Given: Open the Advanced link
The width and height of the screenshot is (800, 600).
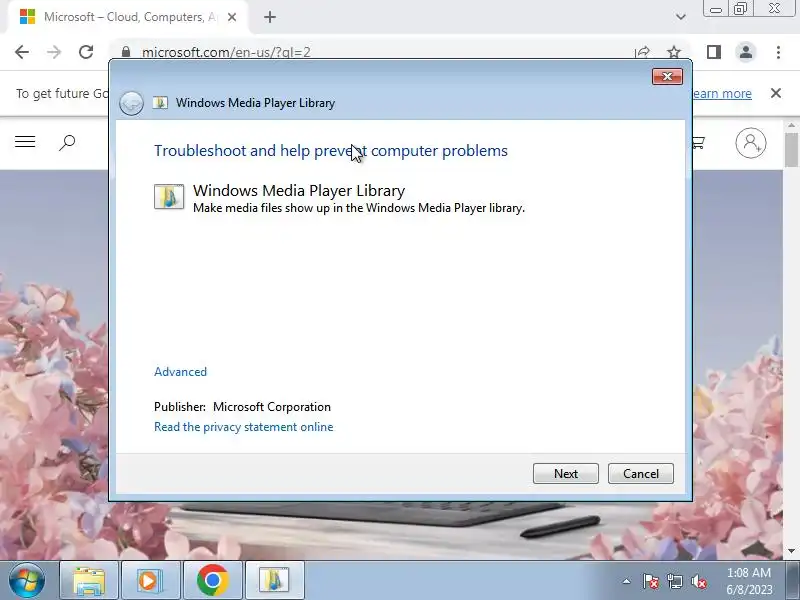Looking at the screenshot, I should 180,371.
